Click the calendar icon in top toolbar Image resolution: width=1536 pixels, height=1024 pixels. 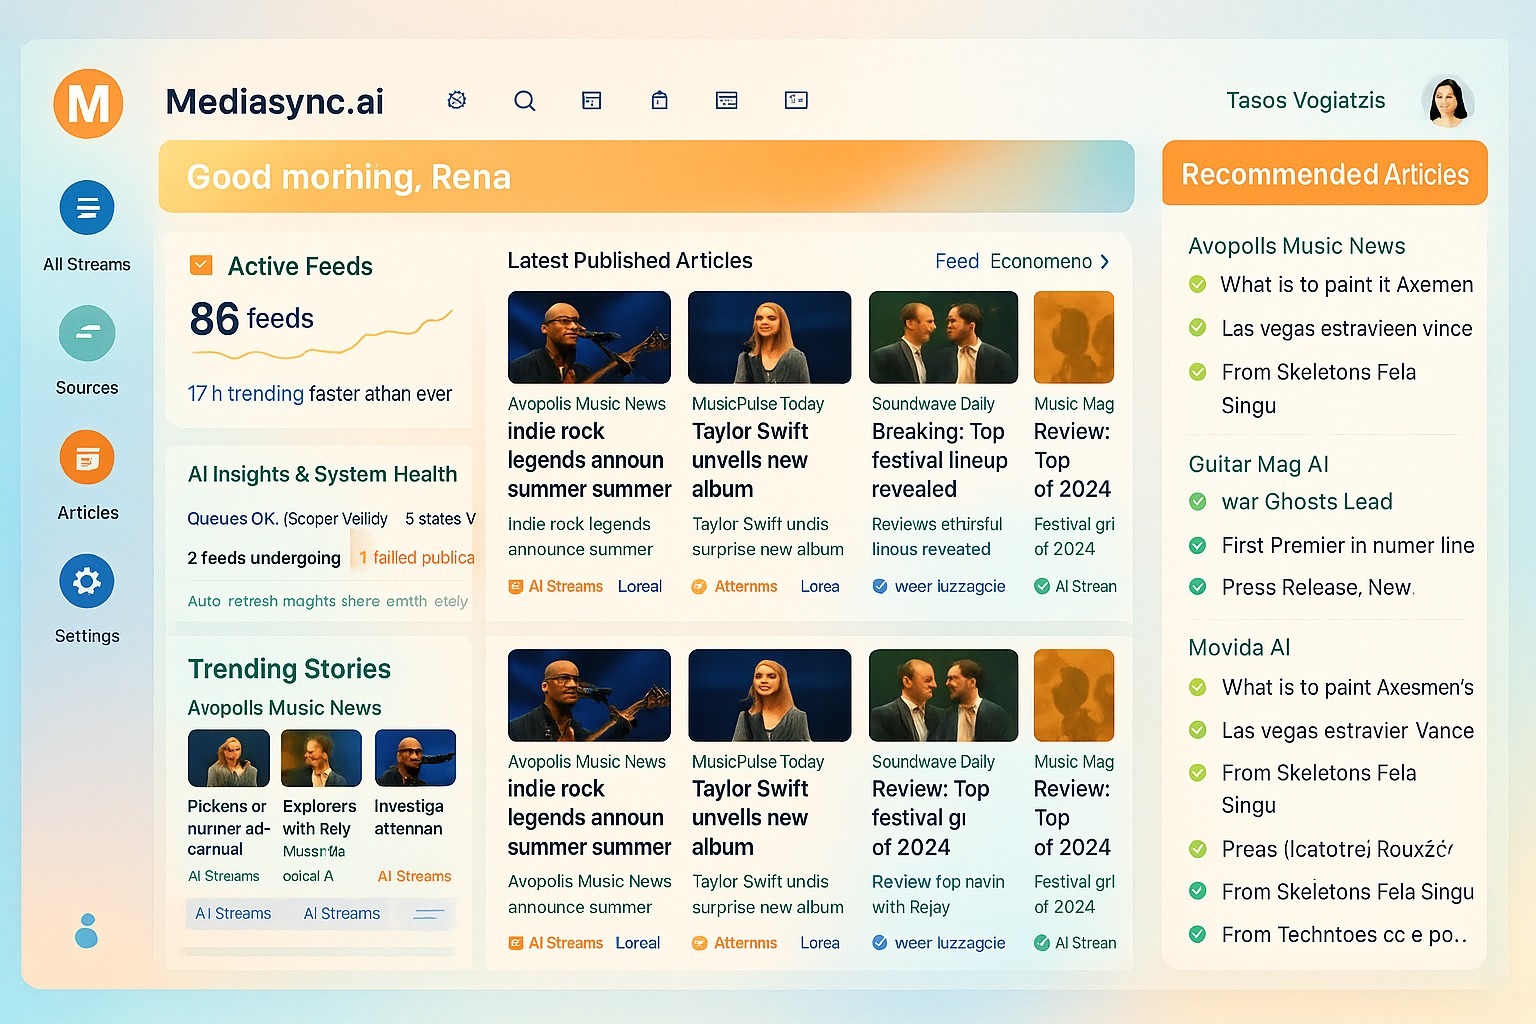tap(592, 101)
